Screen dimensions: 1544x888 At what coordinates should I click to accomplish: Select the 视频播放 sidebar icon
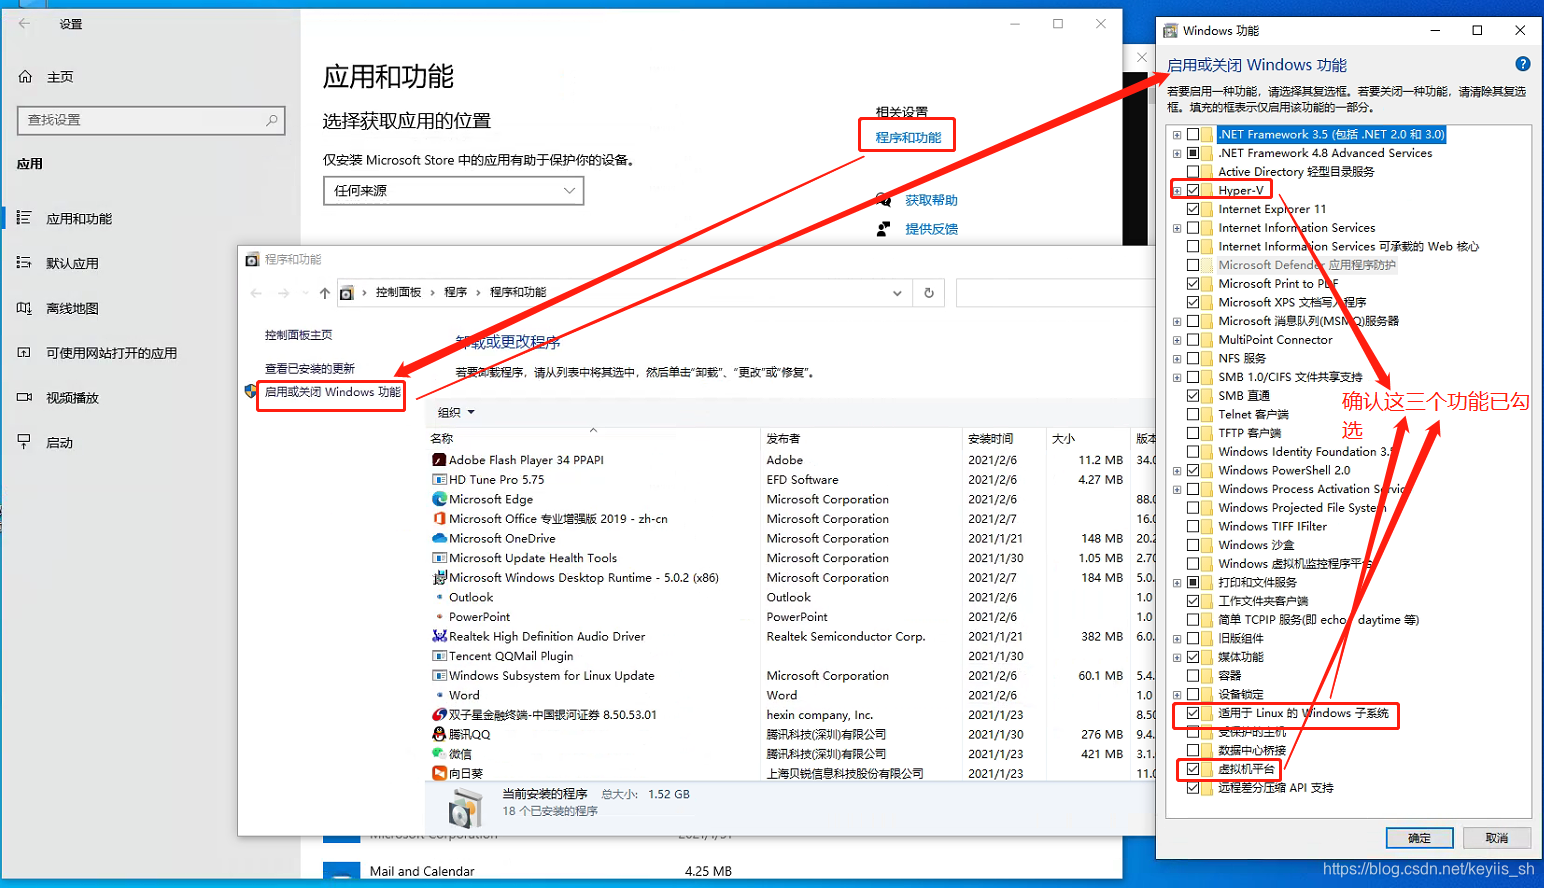24,397
